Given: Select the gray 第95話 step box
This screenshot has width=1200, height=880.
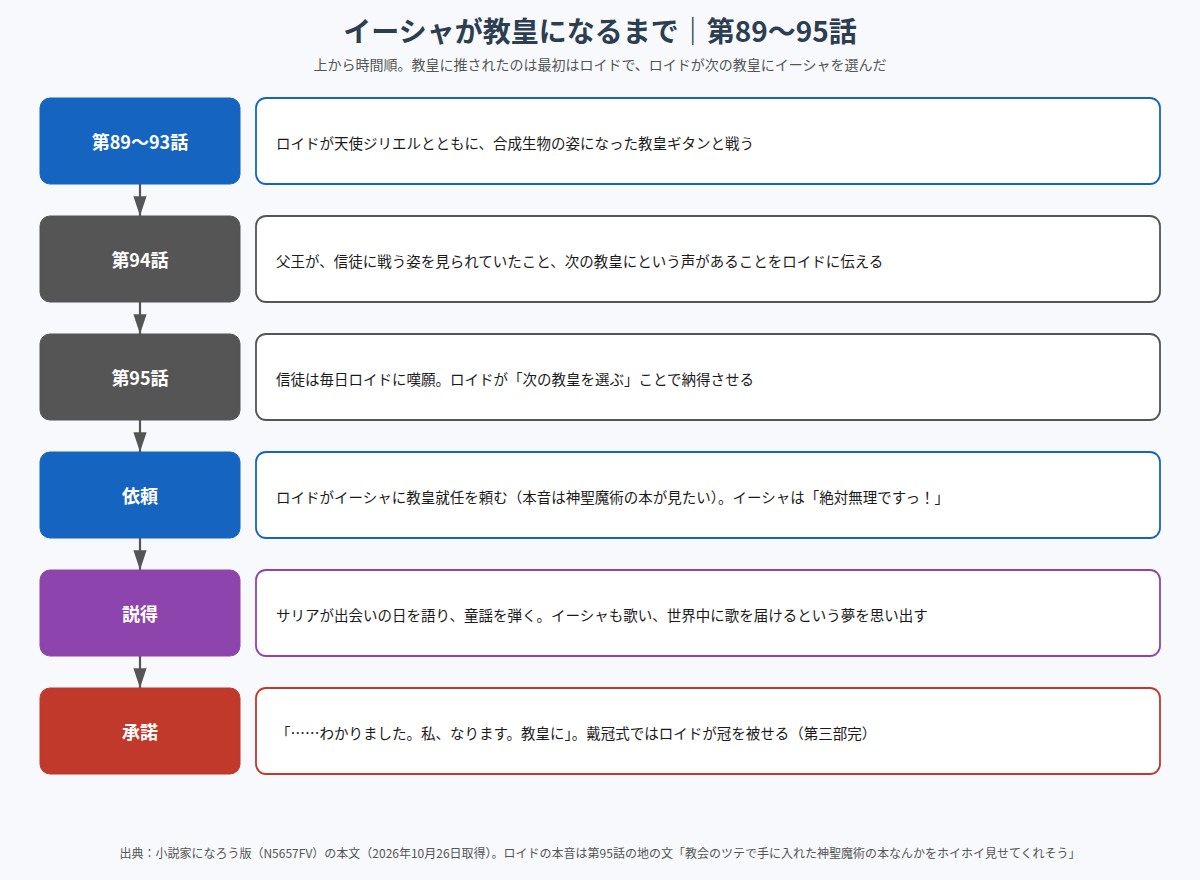Looking at the screenshot, I should [140, 377].
